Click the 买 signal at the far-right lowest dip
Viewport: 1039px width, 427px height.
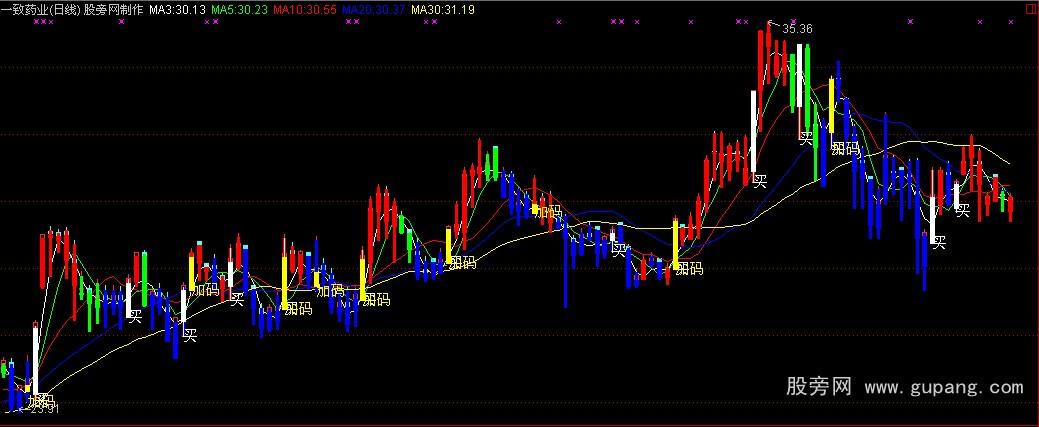938,241
